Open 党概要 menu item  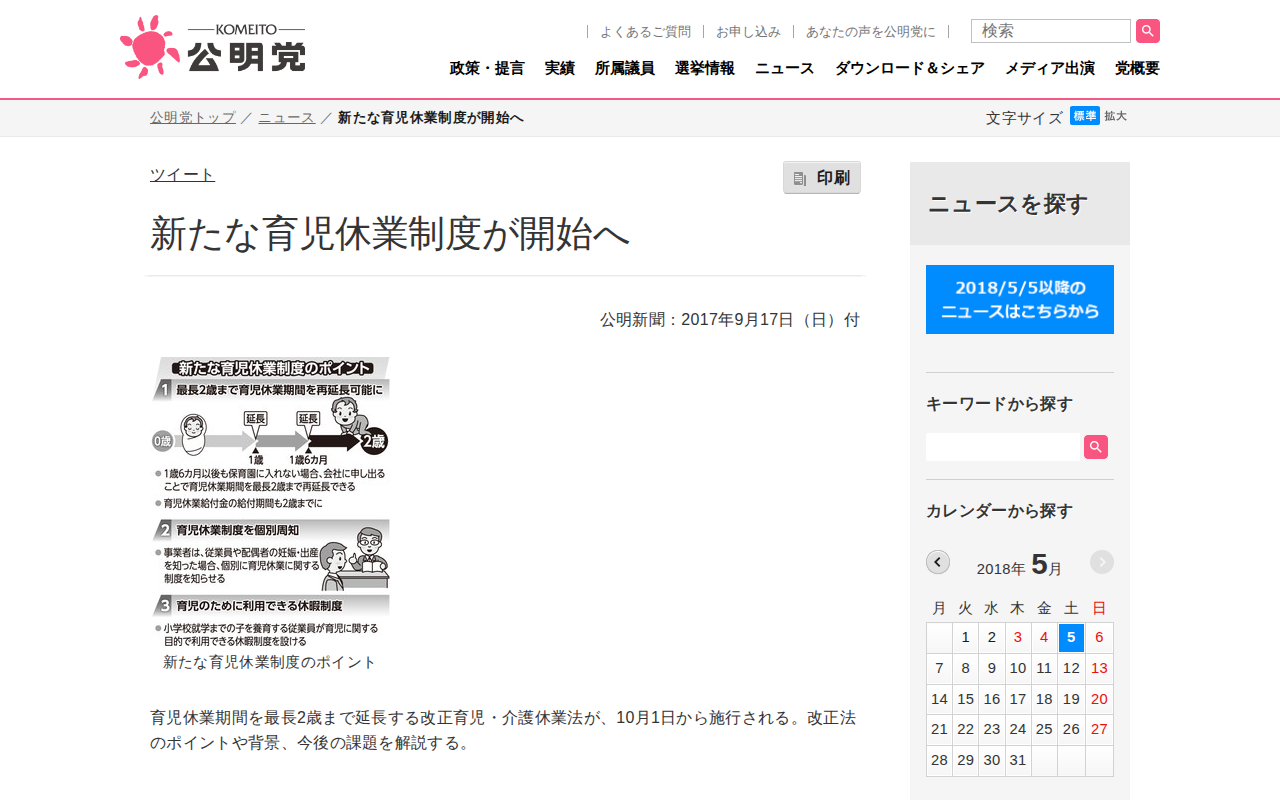[x=1137, y=68]
